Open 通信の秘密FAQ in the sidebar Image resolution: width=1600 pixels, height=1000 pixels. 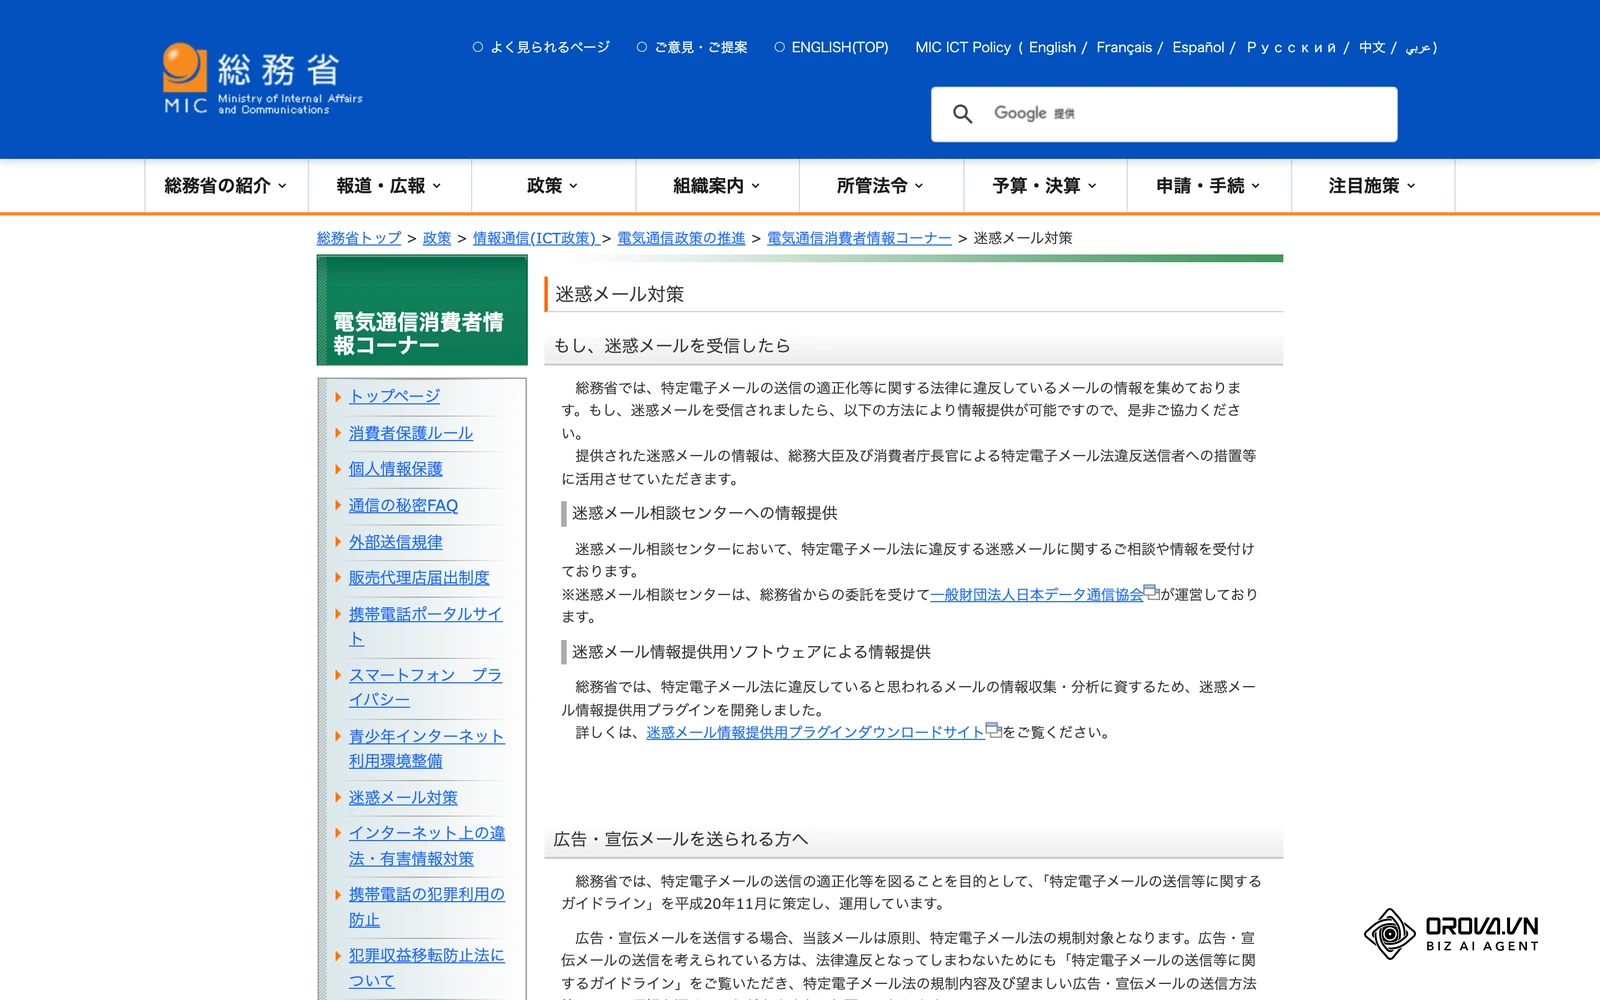tap(403, 506)
